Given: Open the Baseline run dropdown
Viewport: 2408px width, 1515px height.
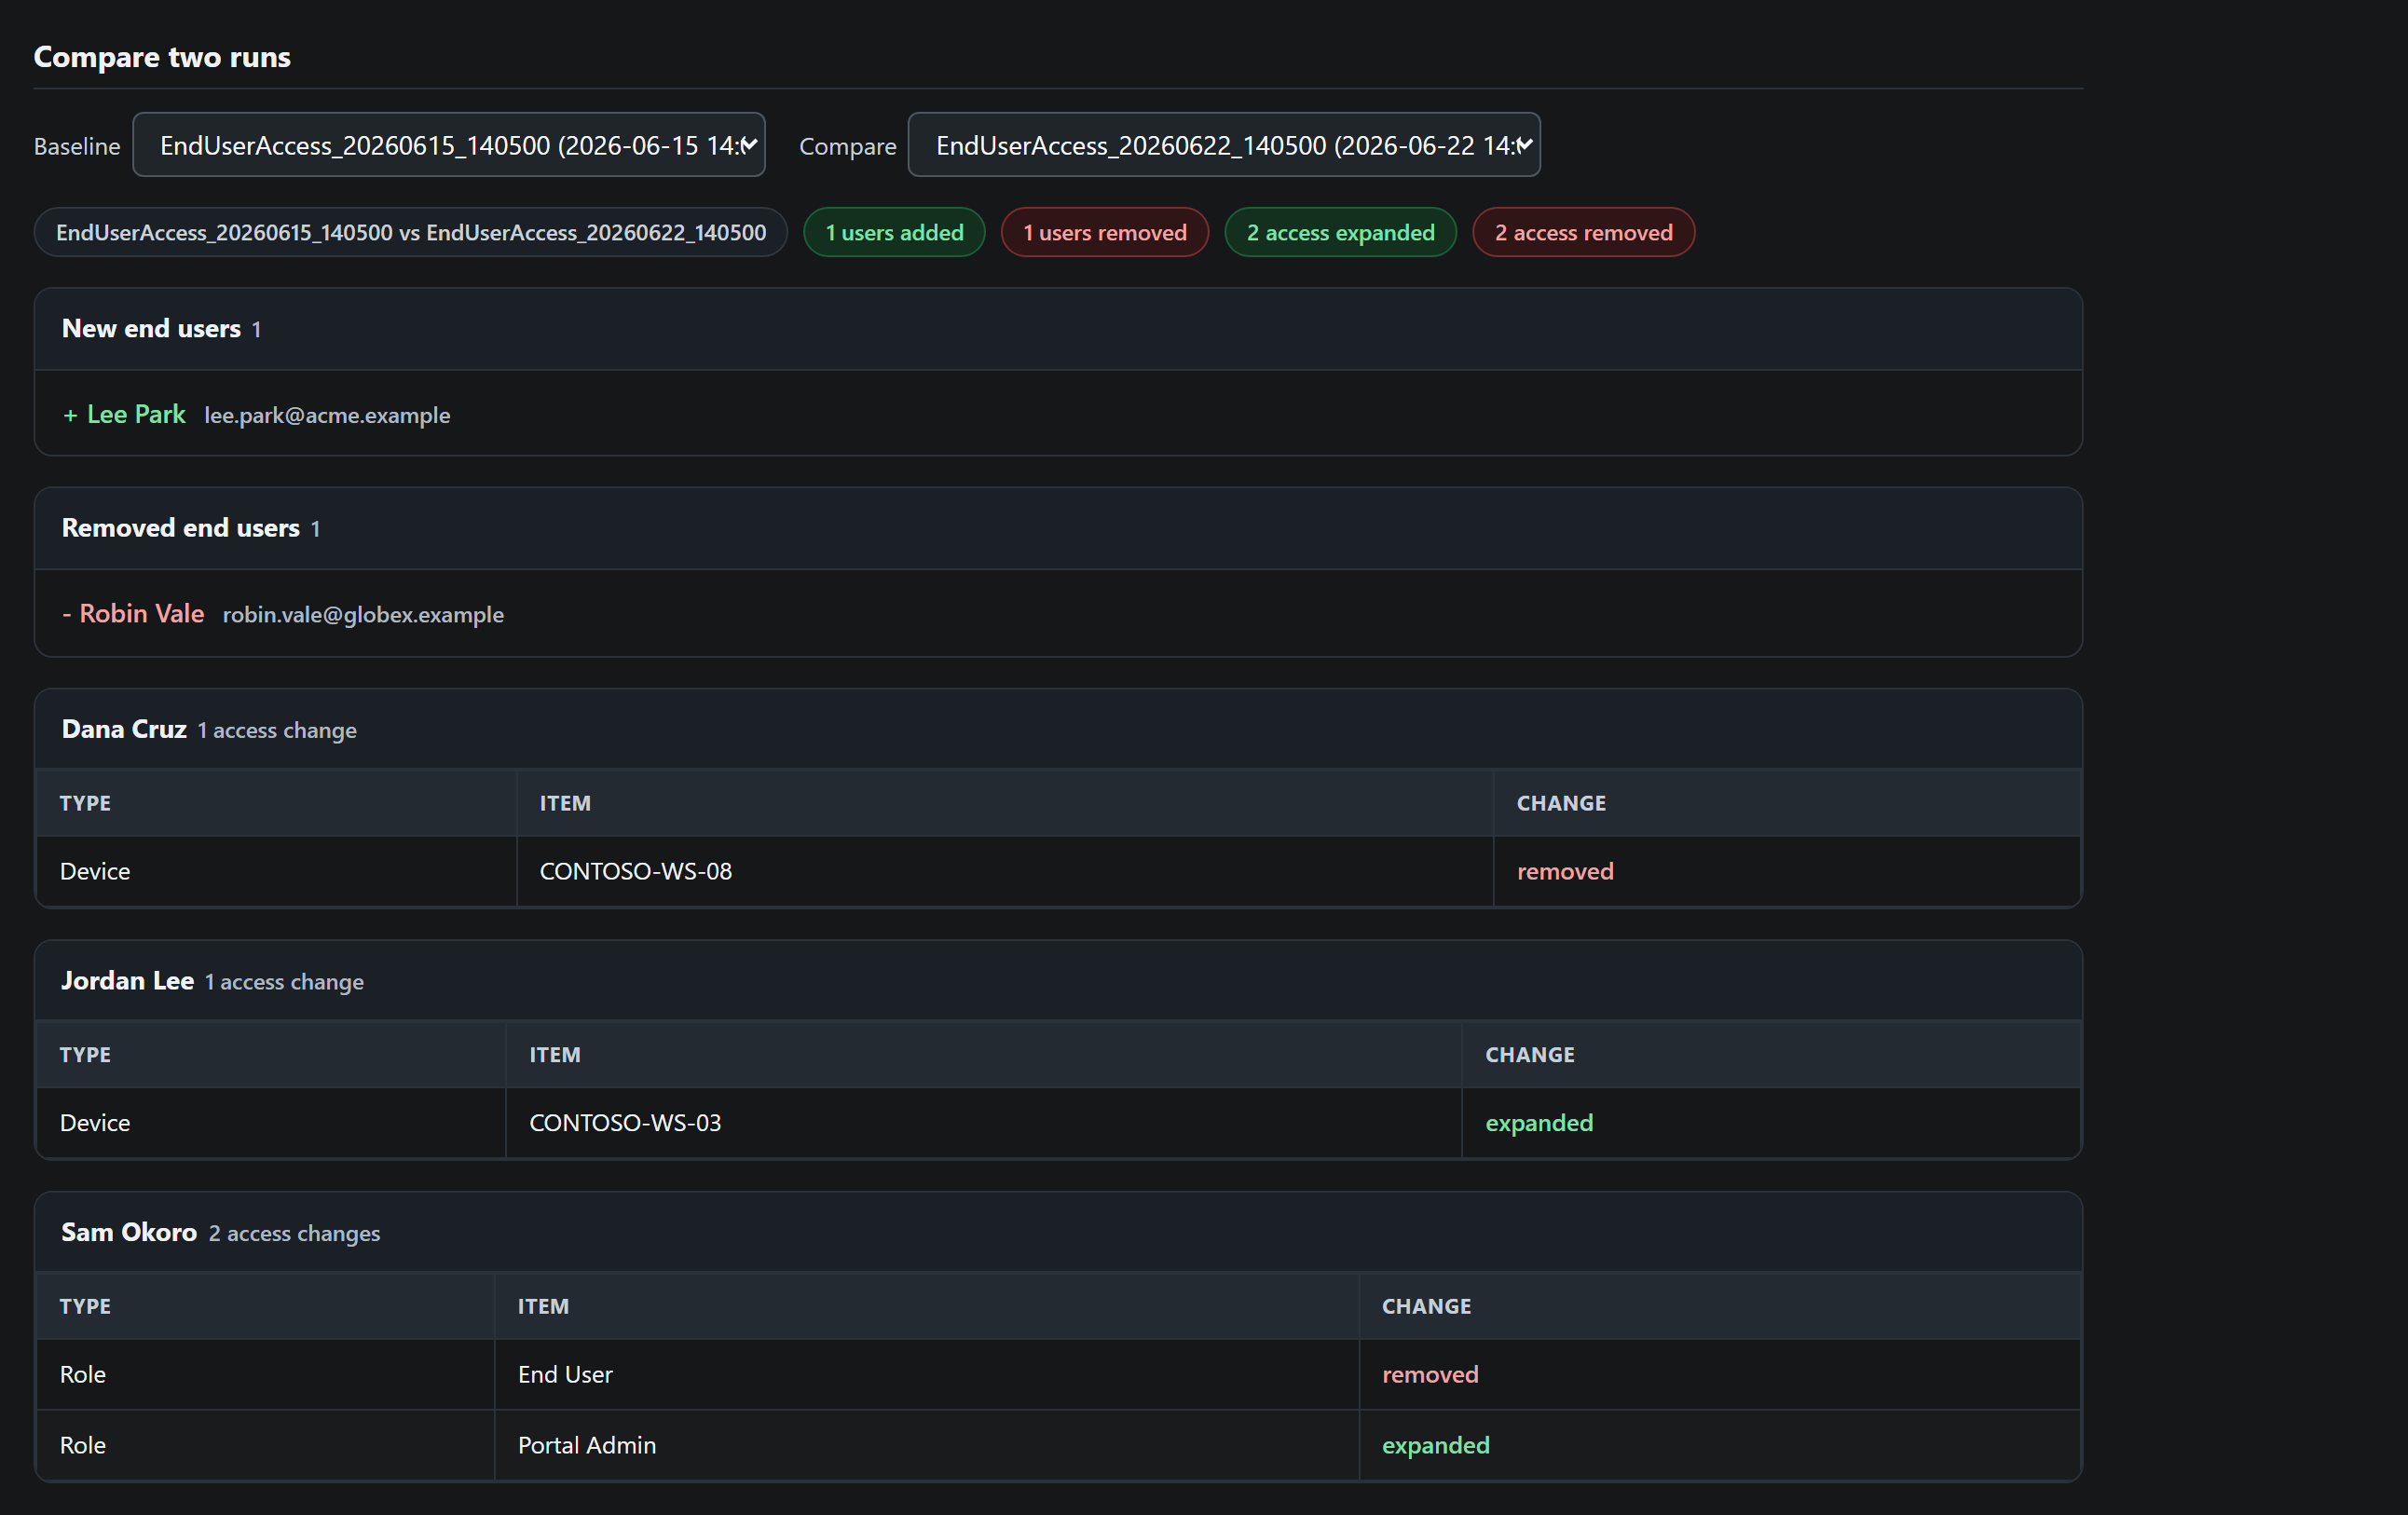Looking at the screenshot, I should pos(449,145).
